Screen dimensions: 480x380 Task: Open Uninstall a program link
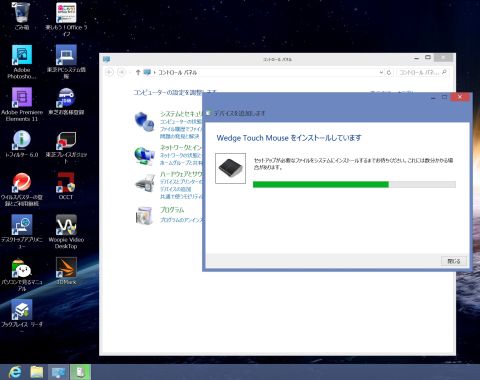(182, 220)
